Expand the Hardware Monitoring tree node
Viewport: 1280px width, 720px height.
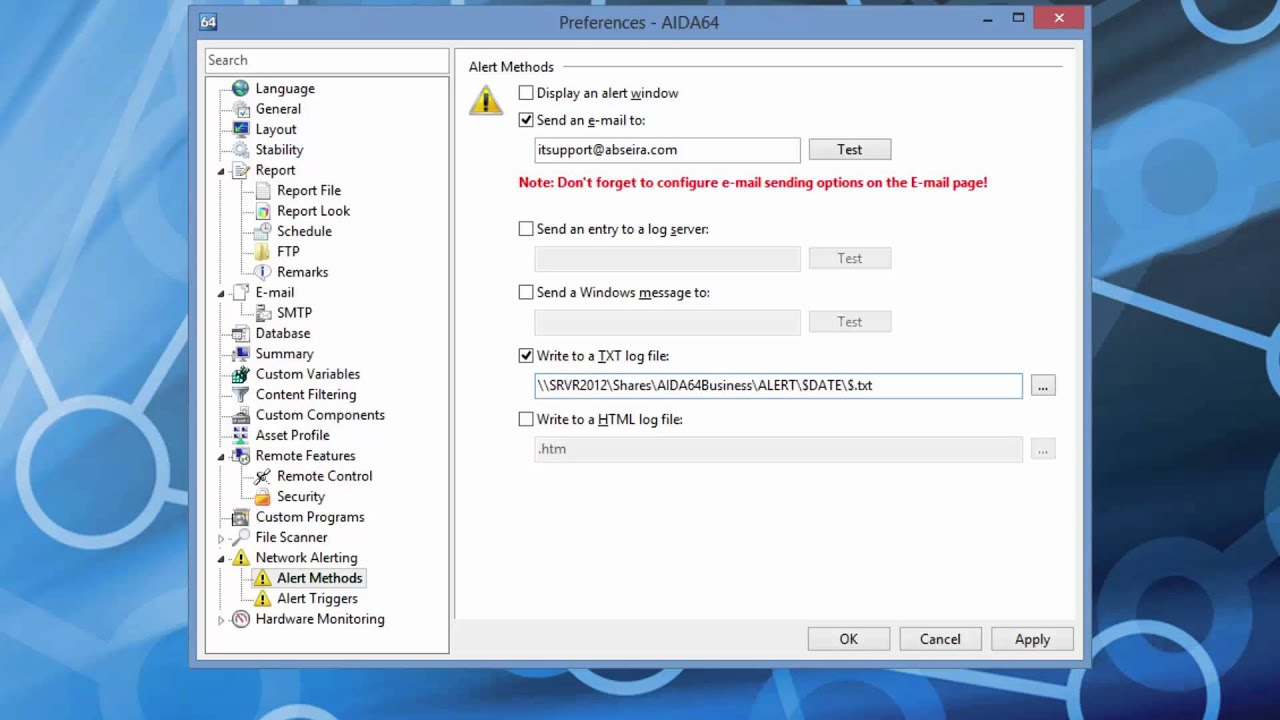[222, 620]
